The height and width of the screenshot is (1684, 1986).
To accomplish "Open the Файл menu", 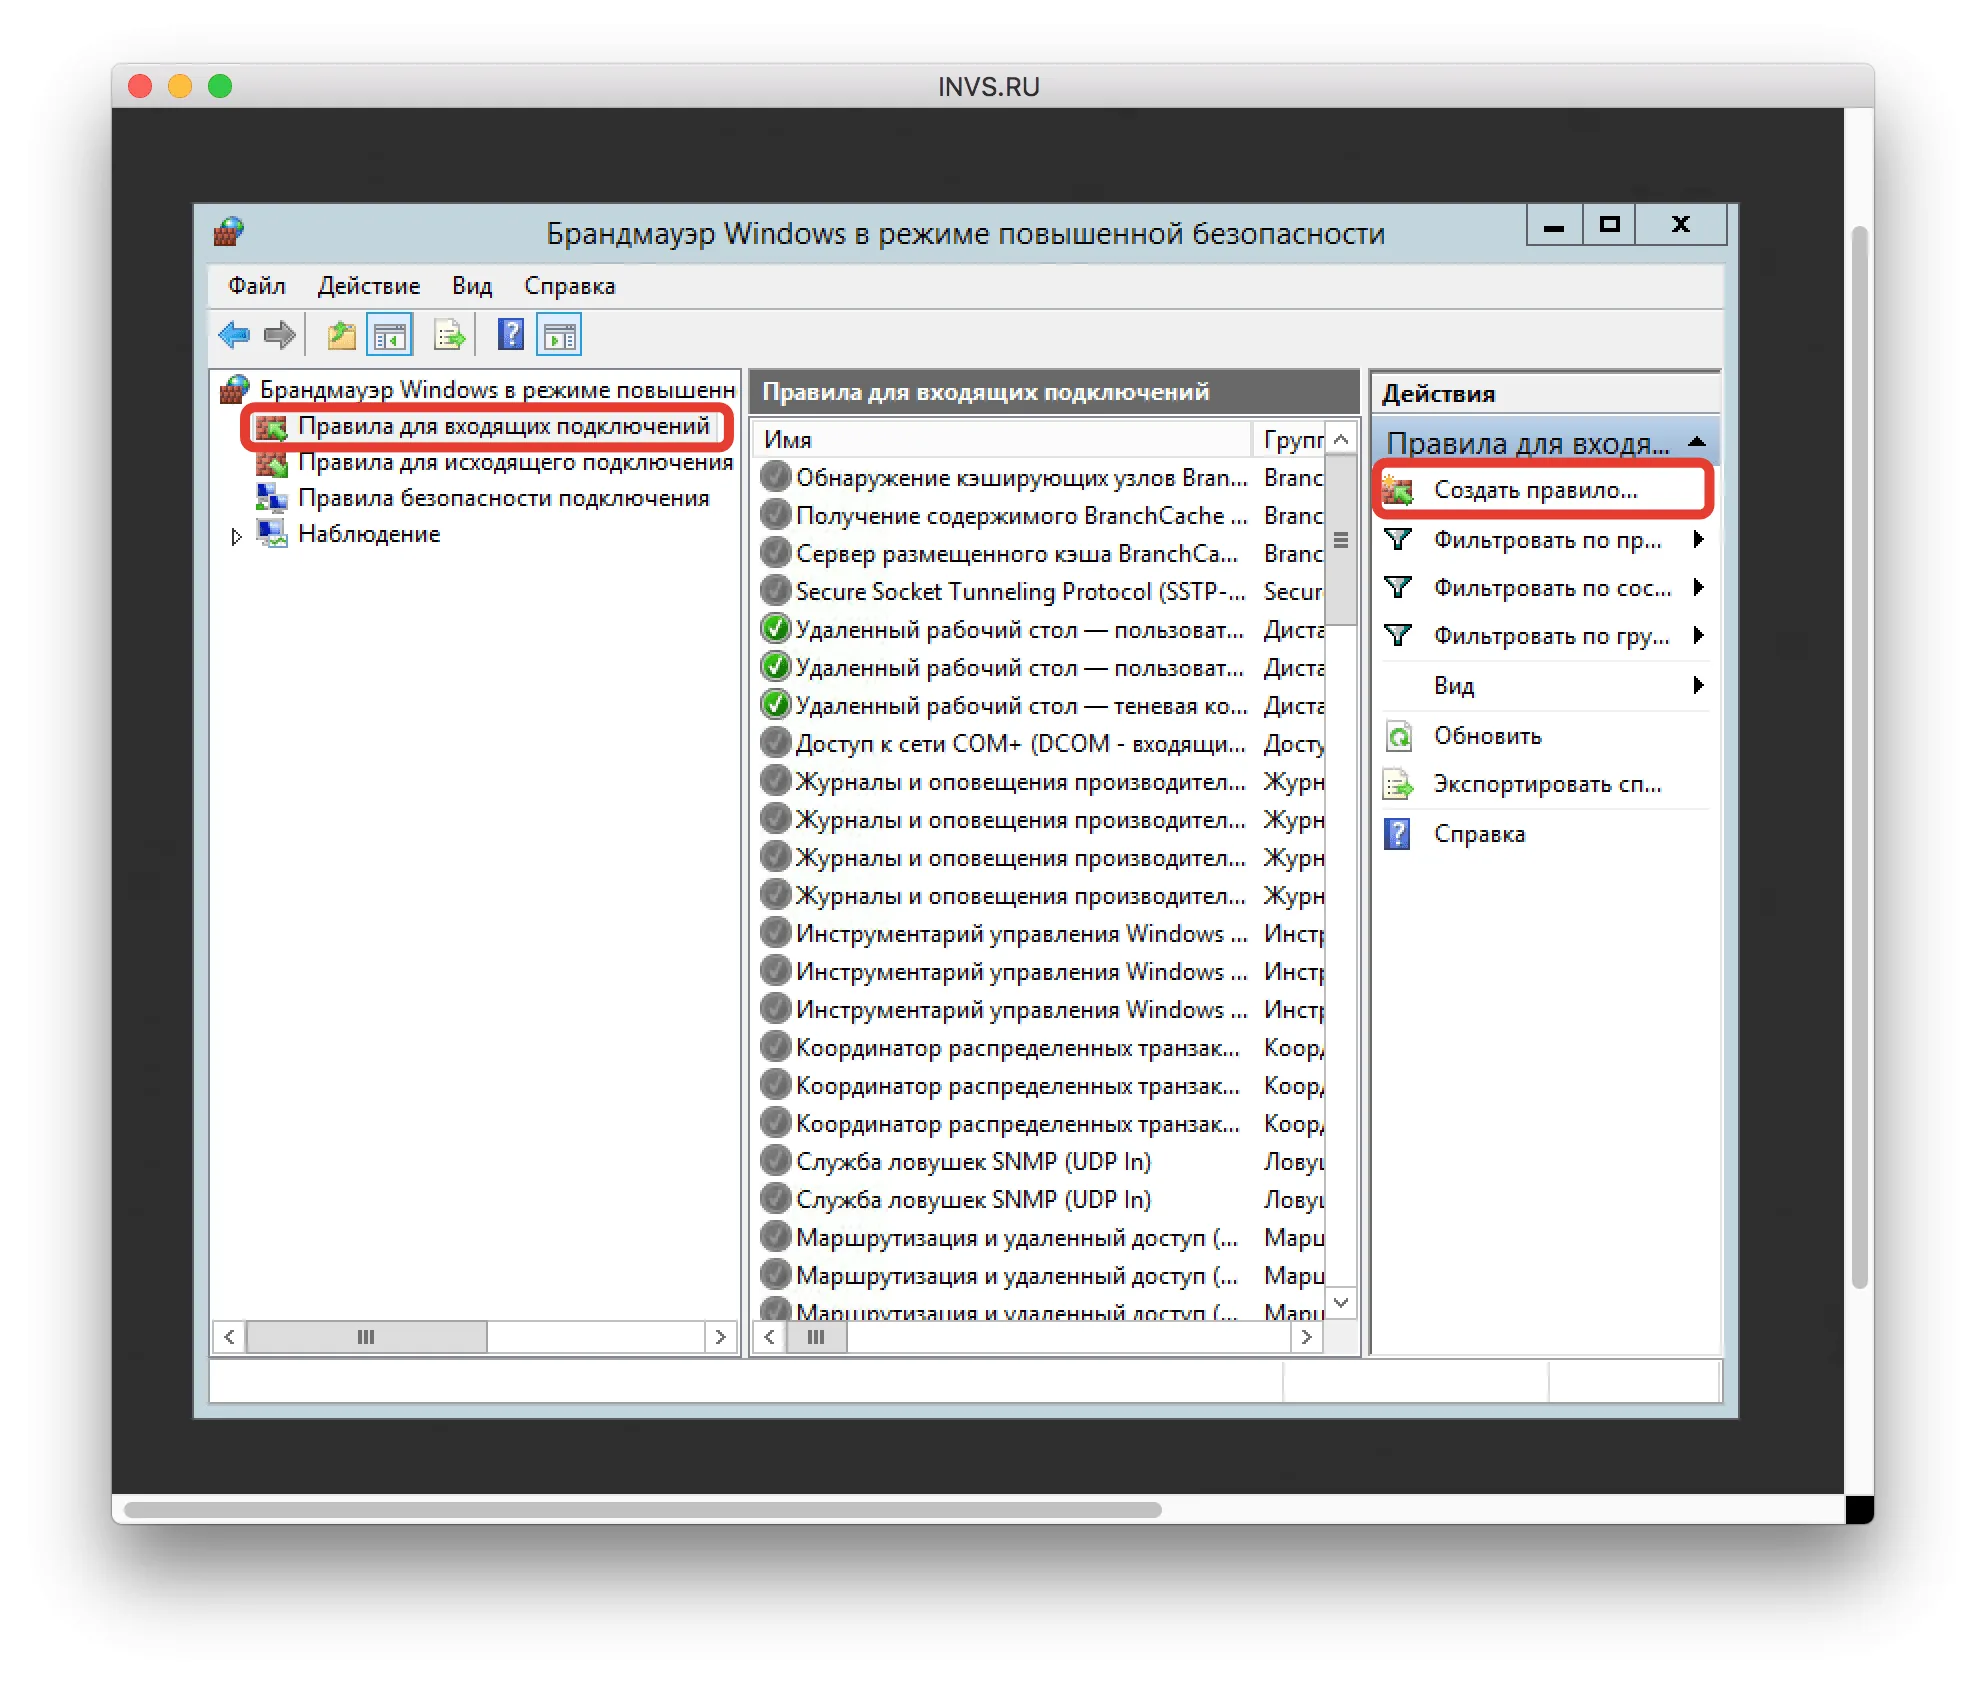I will point(256,286).
